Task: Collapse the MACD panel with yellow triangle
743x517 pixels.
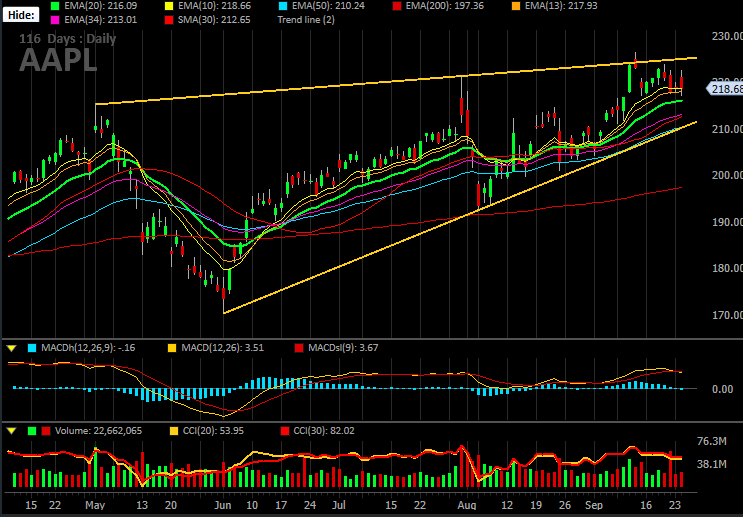Action: coord(12,348)
